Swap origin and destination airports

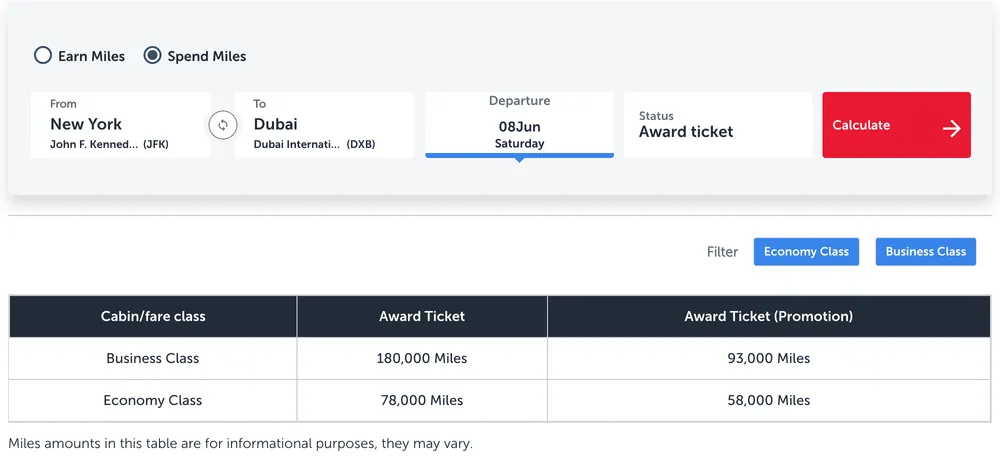point(222,125)
